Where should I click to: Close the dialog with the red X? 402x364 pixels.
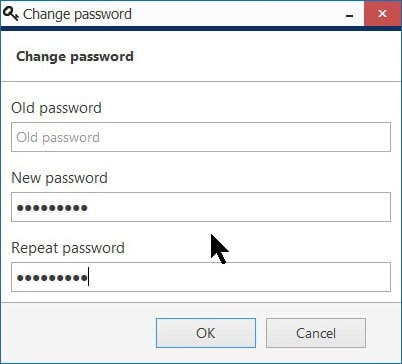(x=382, y=14)
